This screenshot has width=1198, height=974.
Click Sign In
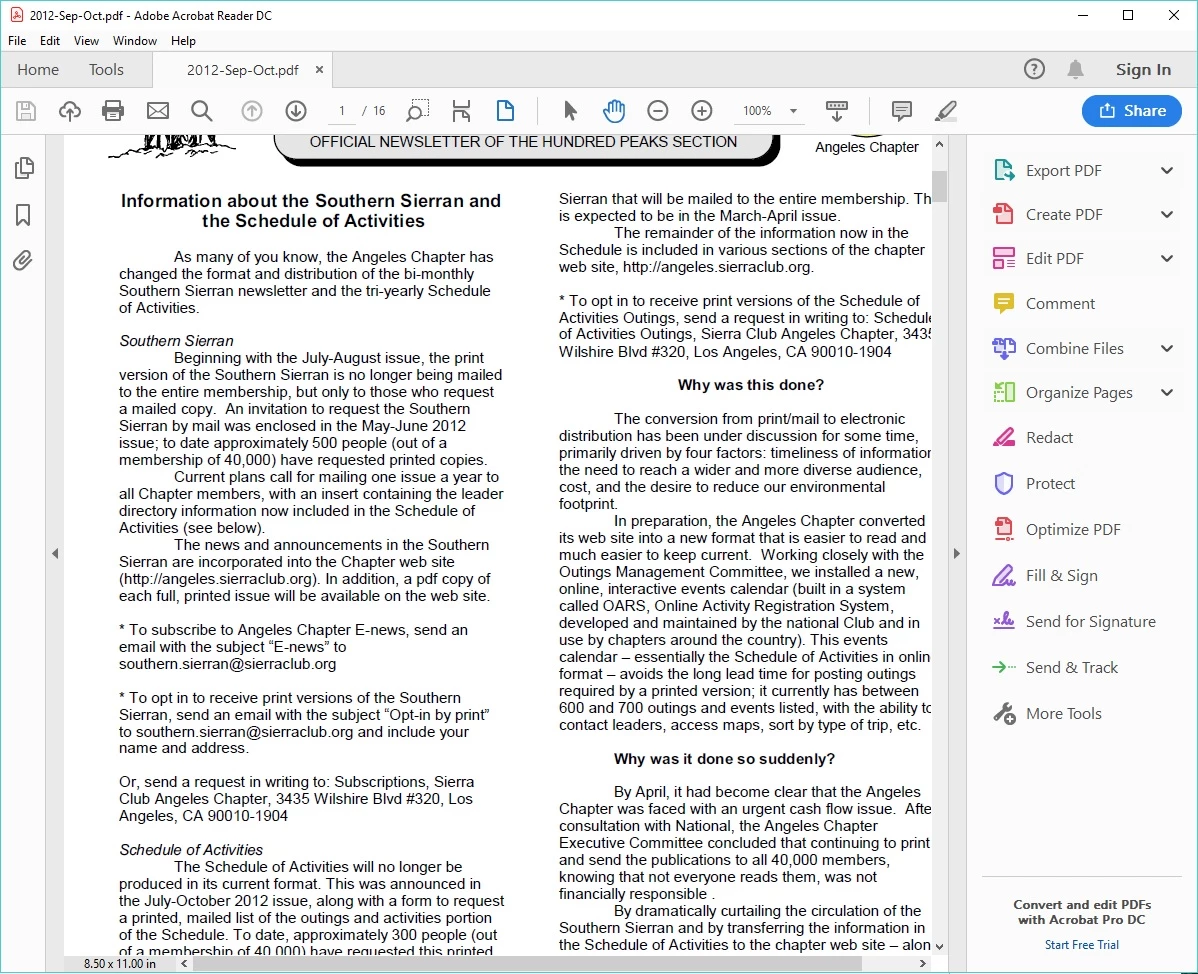click(x=1143, y=70)
